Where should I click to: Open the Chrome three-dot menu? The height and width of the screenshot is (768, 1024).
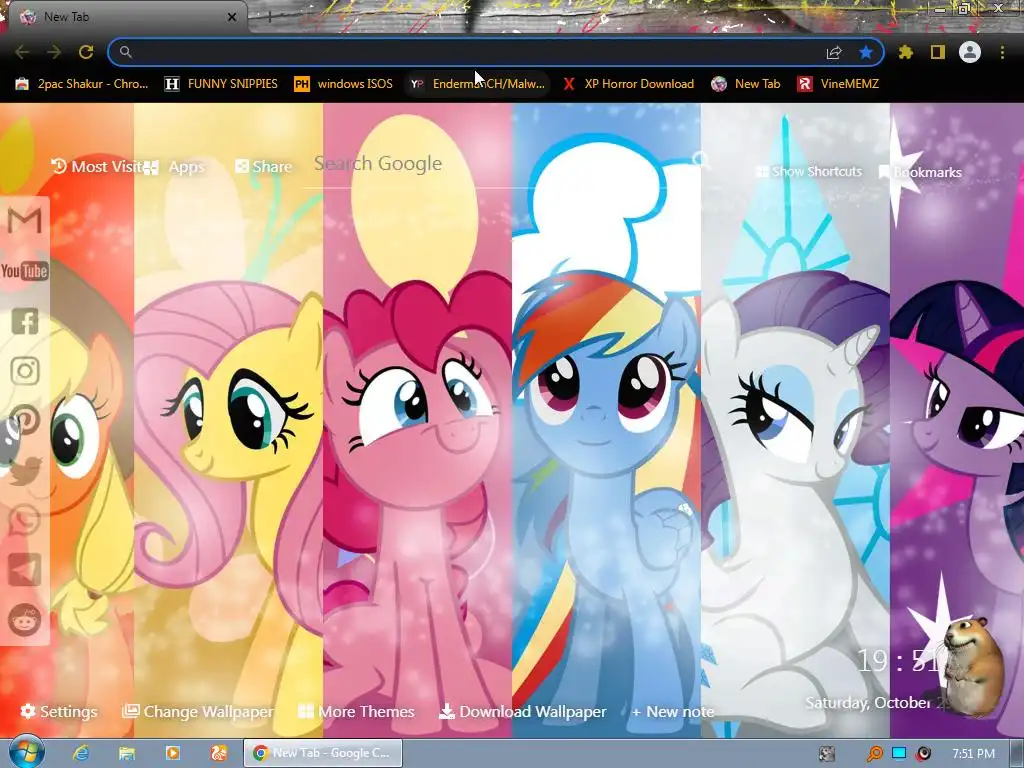point(1002,52)
